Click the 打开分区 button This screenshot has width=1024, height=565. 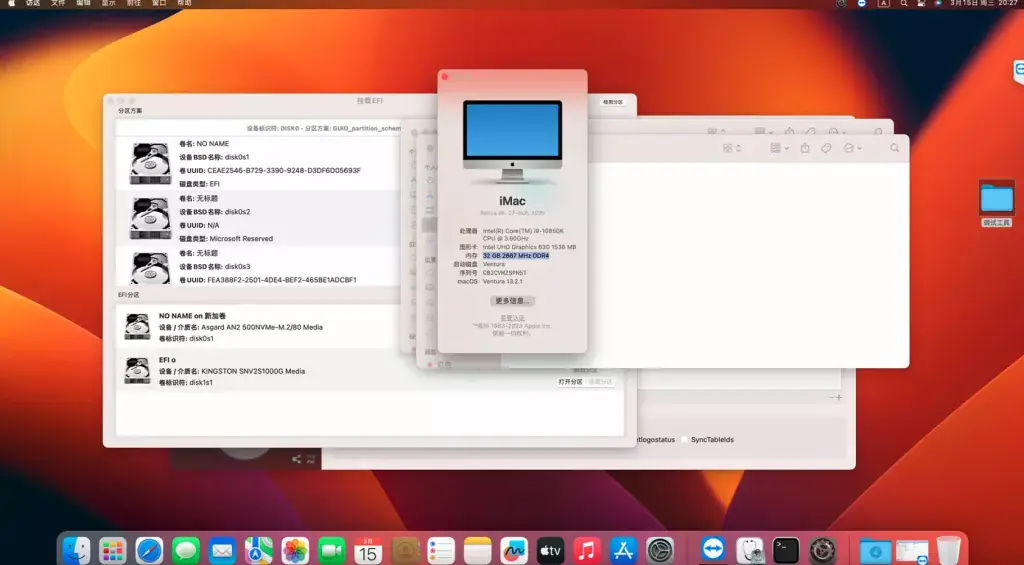(570, 382)
